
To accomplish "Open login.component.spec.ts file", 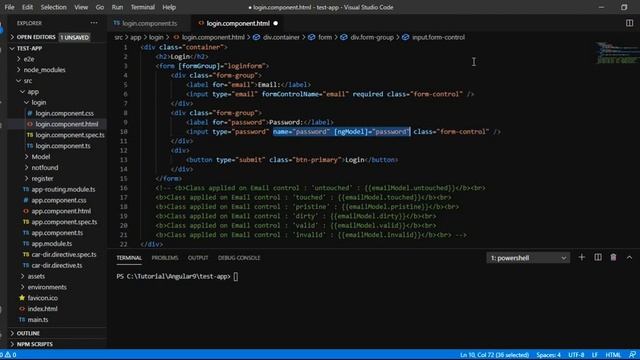I will pos(69,135).
